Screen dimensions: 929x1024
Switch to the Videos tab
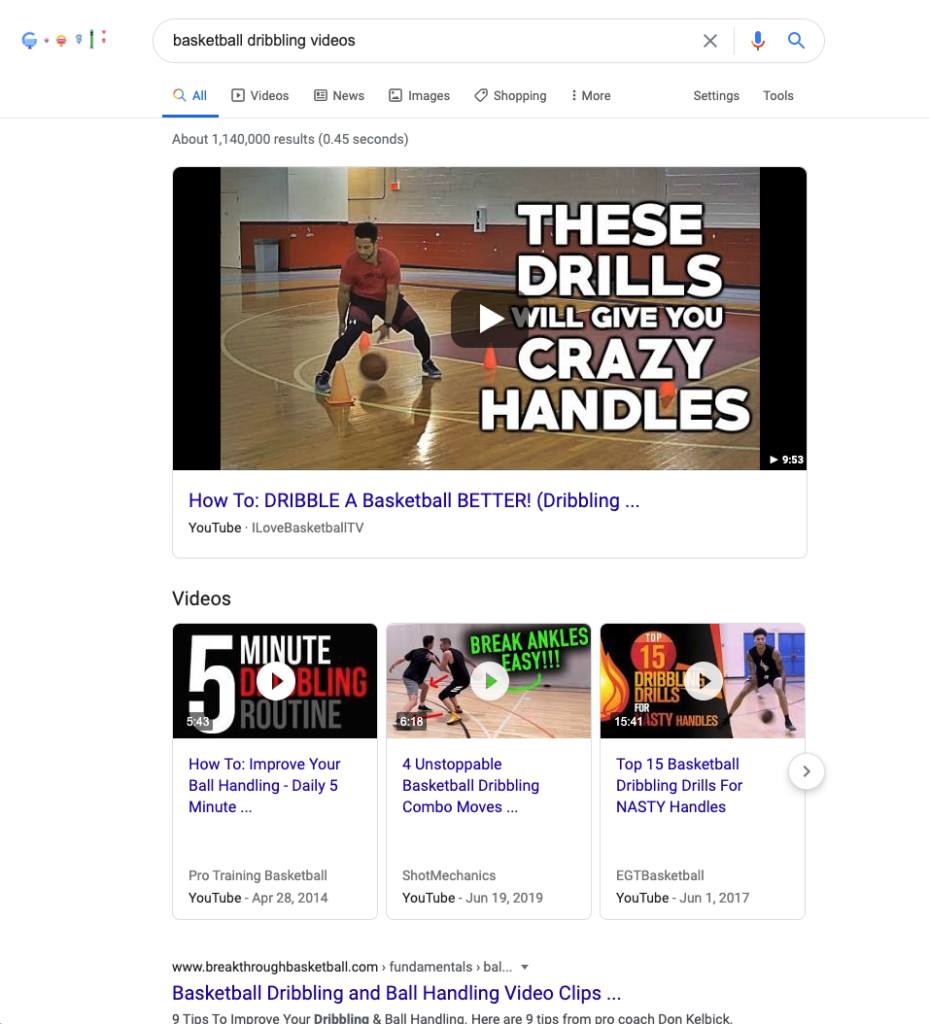click(260, 96)
